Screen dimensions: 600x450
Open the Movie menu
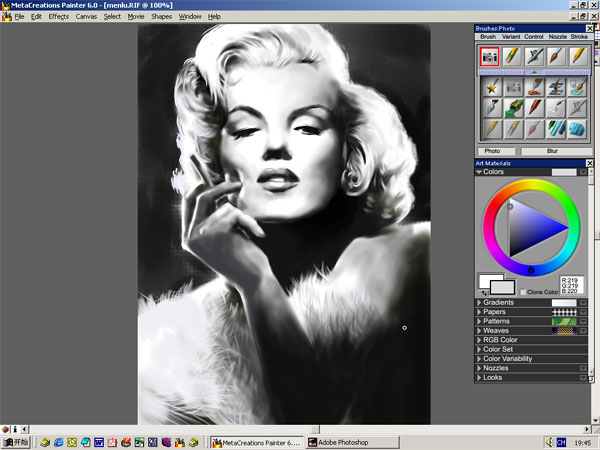click(136, 16)
